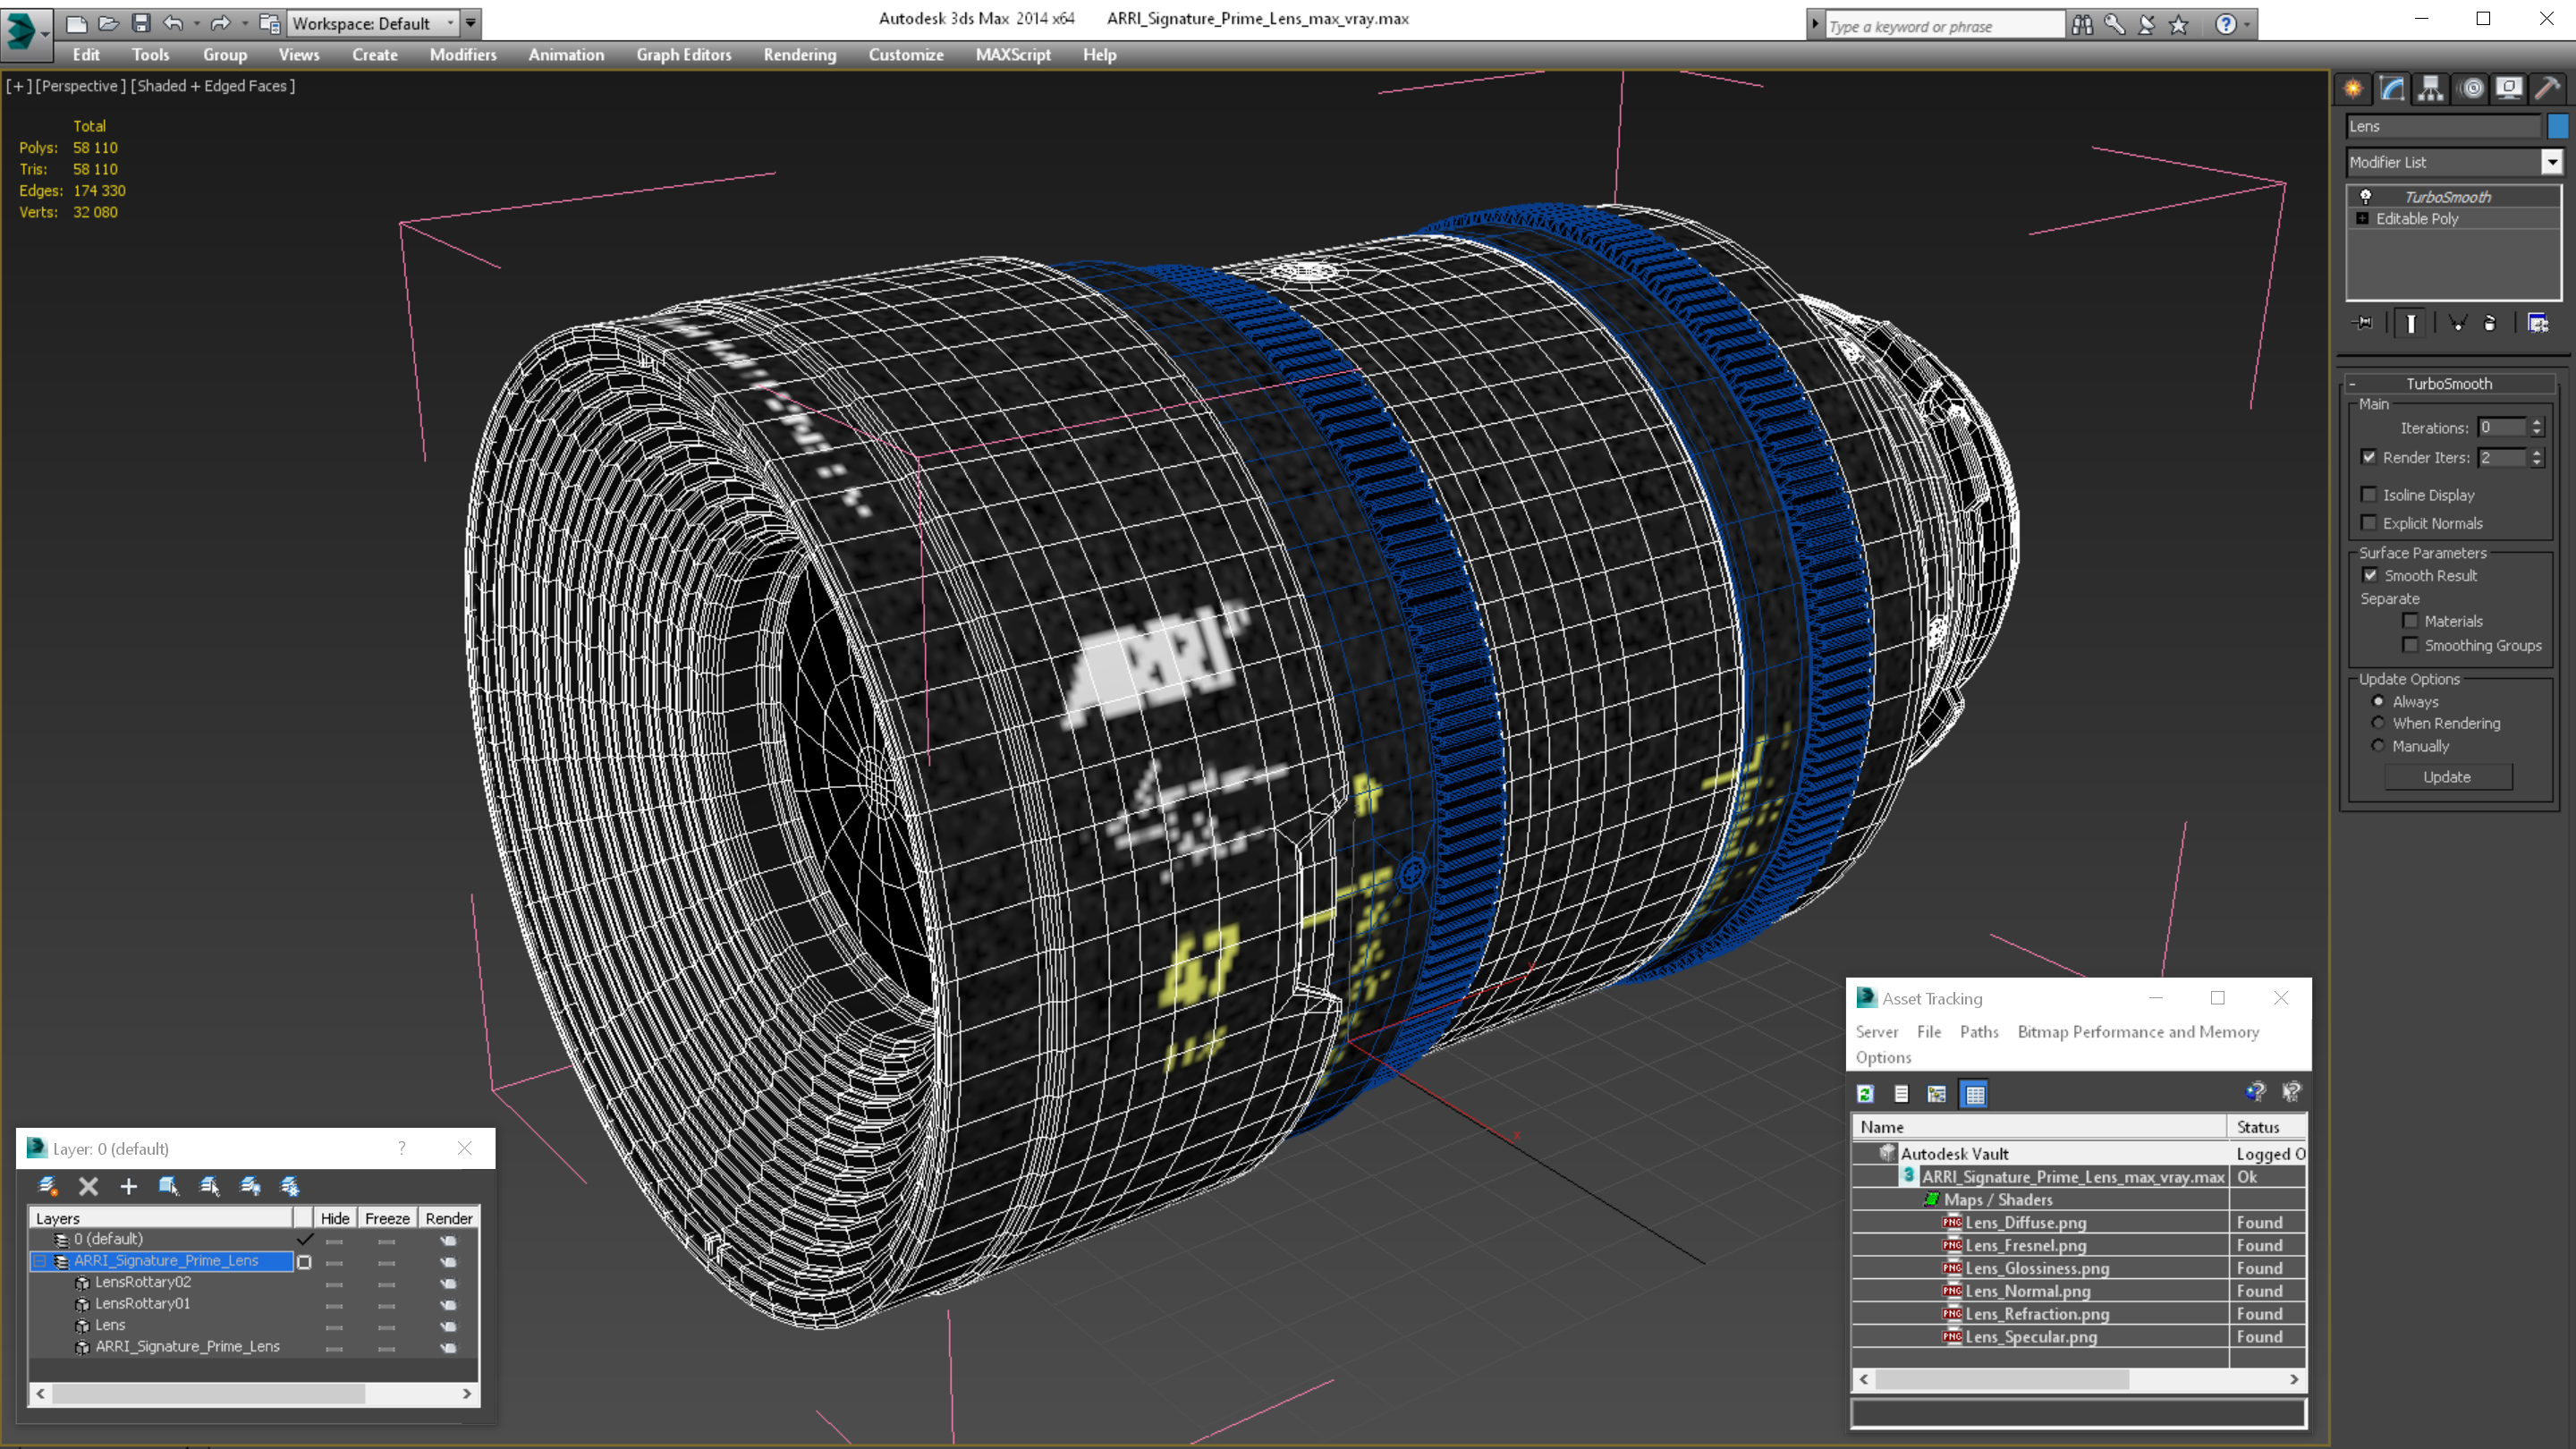Click binoculars search icon in InfoCenter
Screen dimensions: 2576x1449
click(x=2082, y=25)
